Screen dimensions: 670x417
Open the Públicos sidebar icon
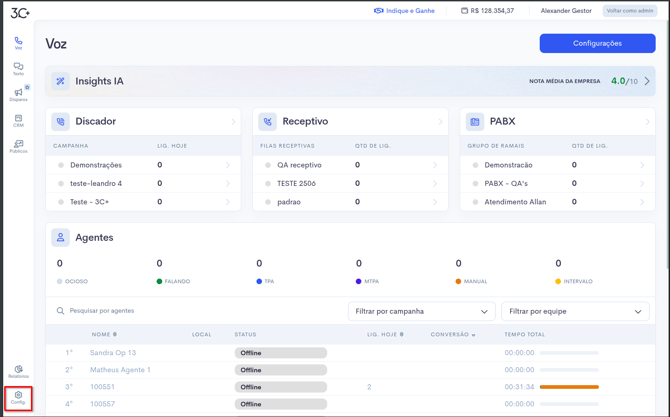[x=18, y=146]
